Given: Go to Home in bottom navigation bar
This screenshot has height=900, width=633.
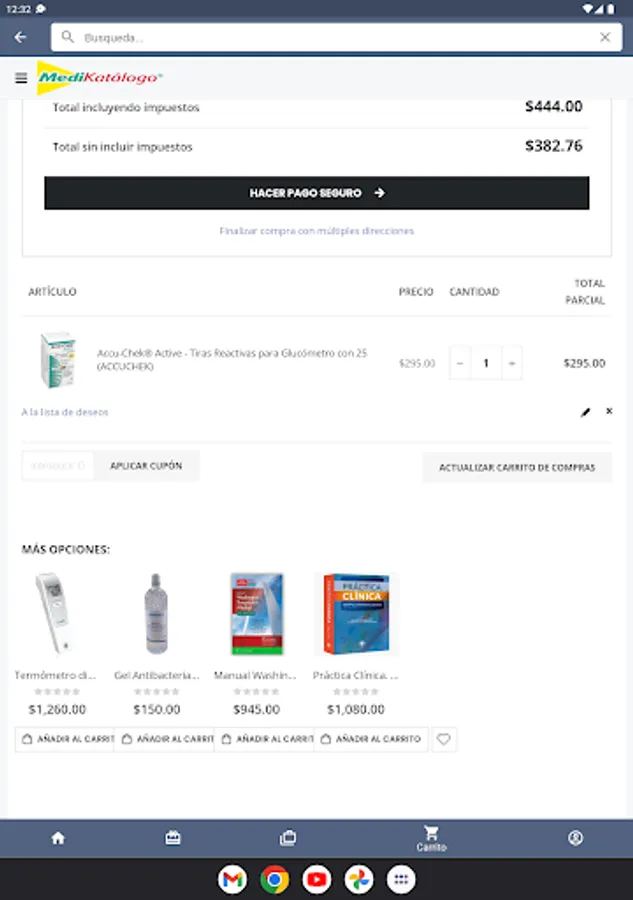Looking at the screenshot, I should coord(58,838).
